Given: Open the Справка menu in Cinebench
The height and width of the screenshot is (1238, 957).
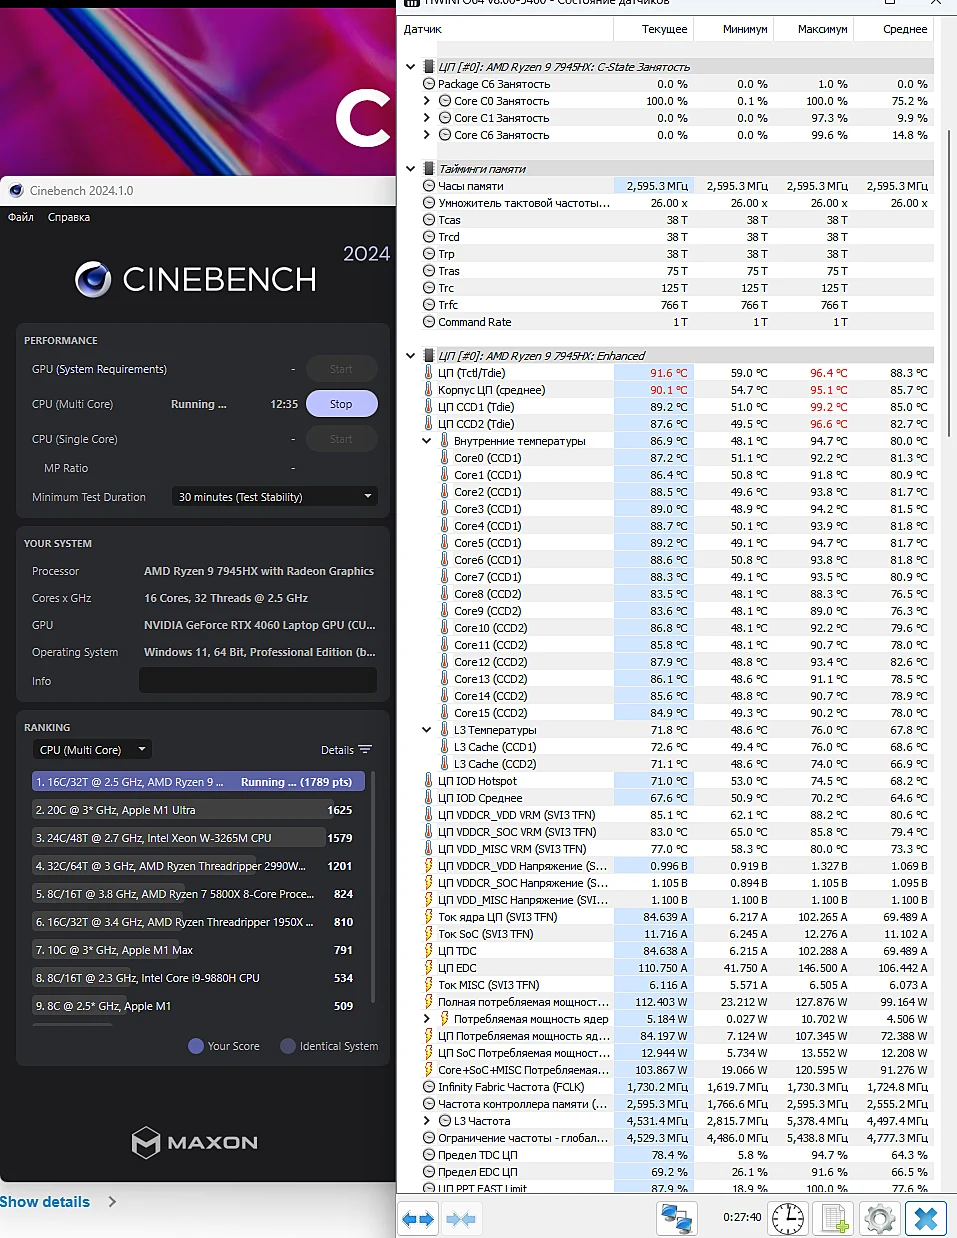Looking at the screenshot, I should click(x=69, y=217).
